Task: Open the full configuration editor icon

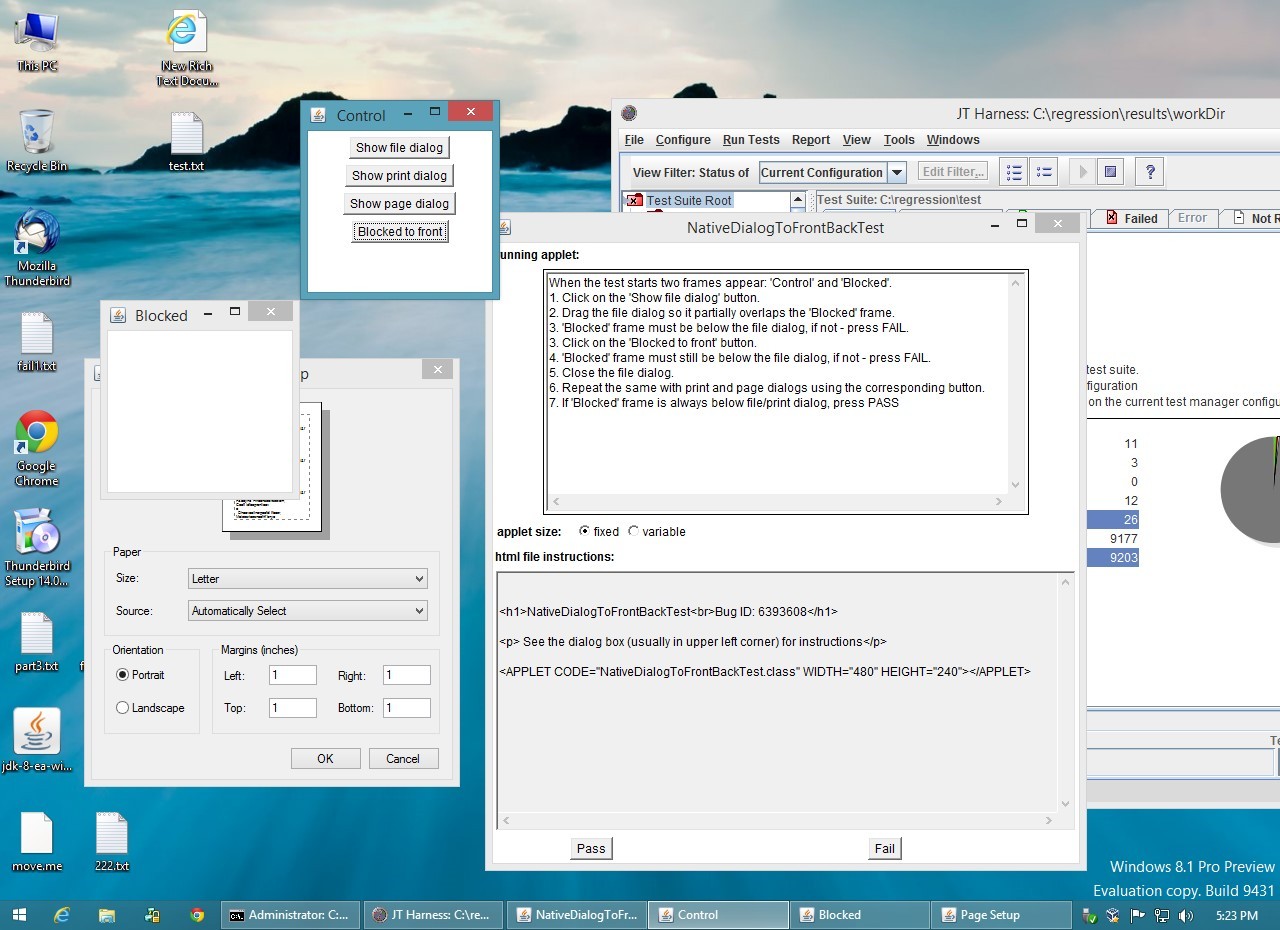Action: (x=1013, y=172)
